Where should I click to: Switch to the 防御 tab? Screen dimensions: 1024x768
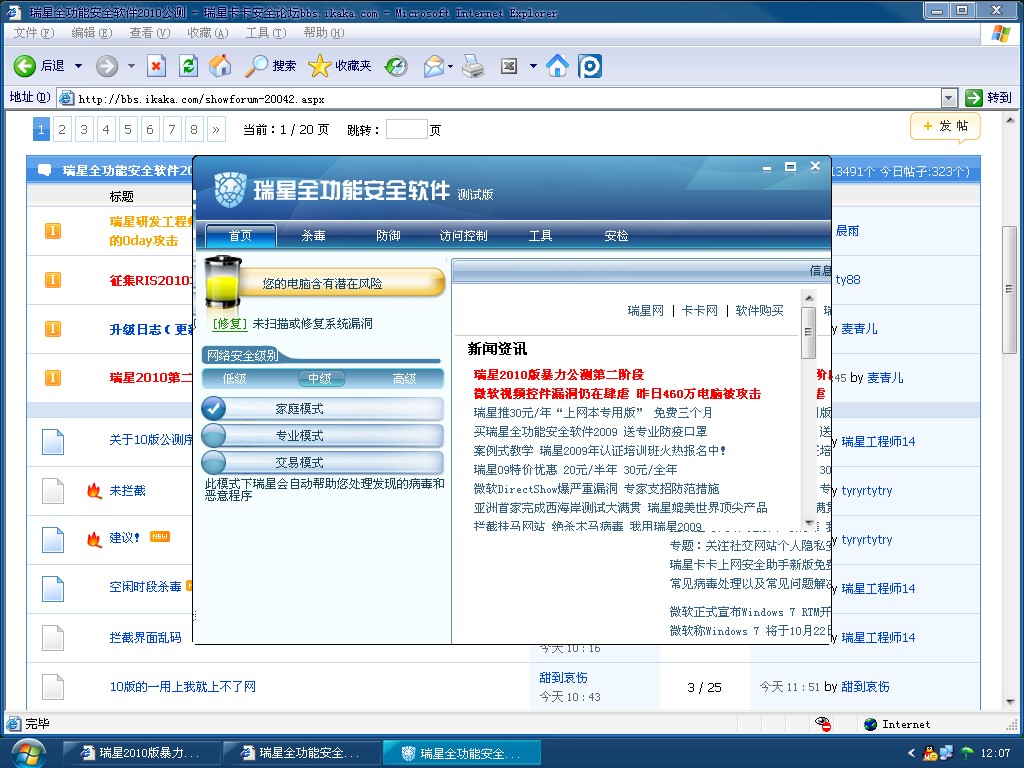(x=388, y=236)
